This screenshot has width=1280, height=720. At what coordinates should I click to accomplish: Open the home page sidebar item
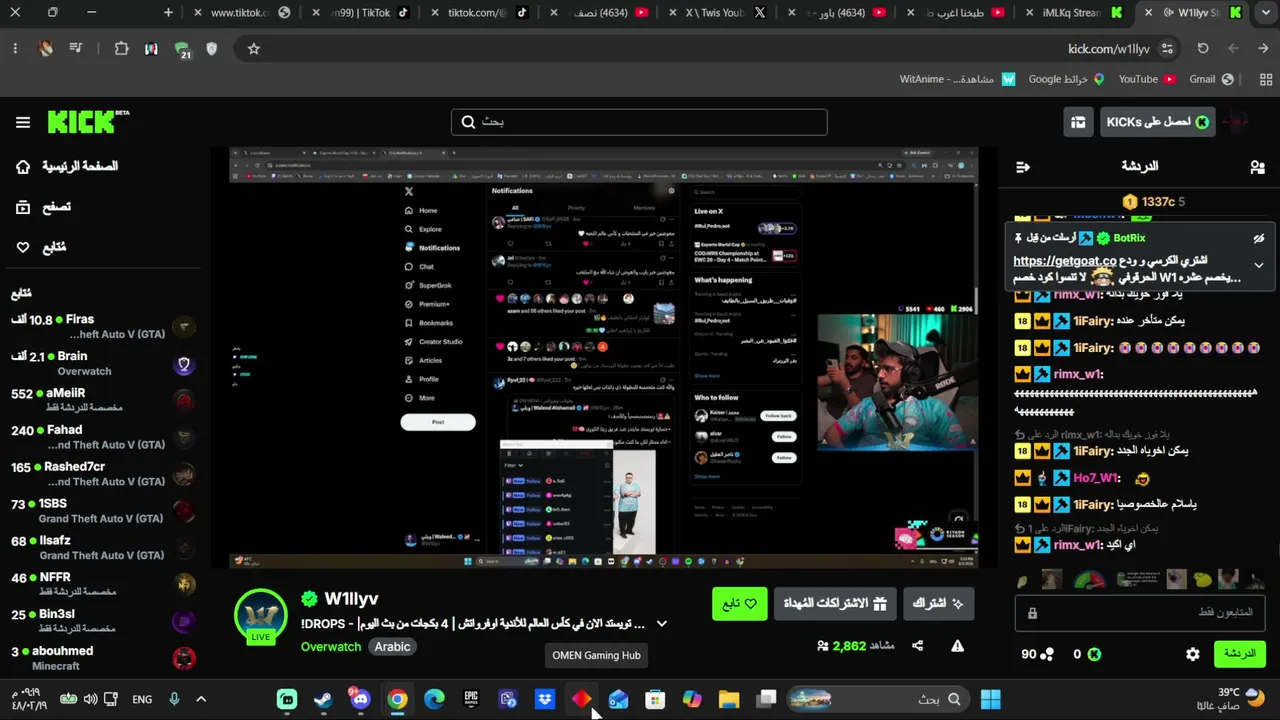68,166
